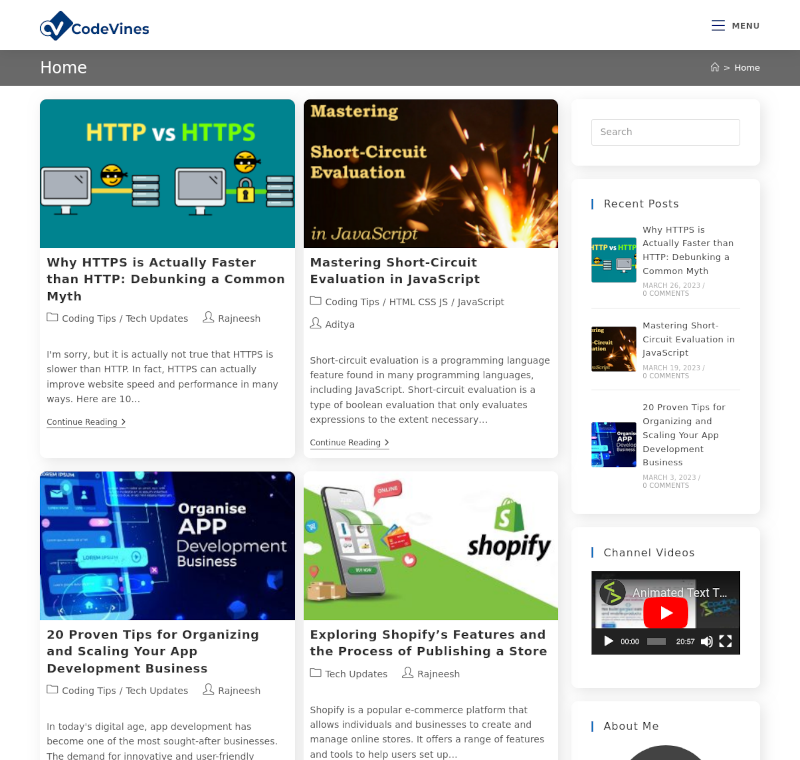Click the CodeVines logo
800x760 pixels.
click(94, 26)
